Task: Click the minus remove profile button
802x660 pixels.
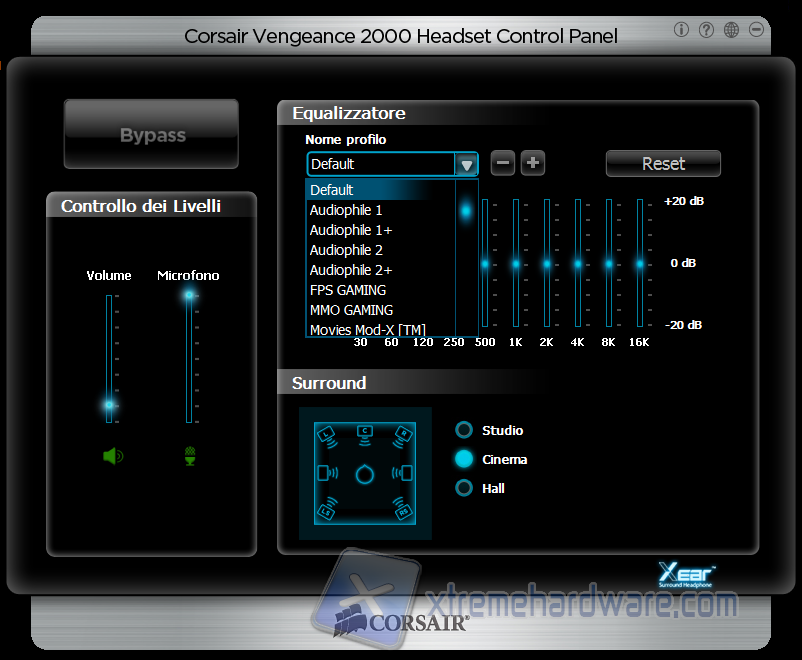Action: coord(503,163)
